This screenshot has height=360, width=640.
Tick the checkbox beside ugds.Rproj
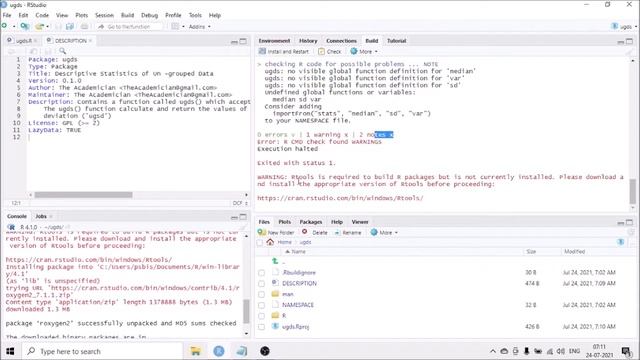pos(261,327)
